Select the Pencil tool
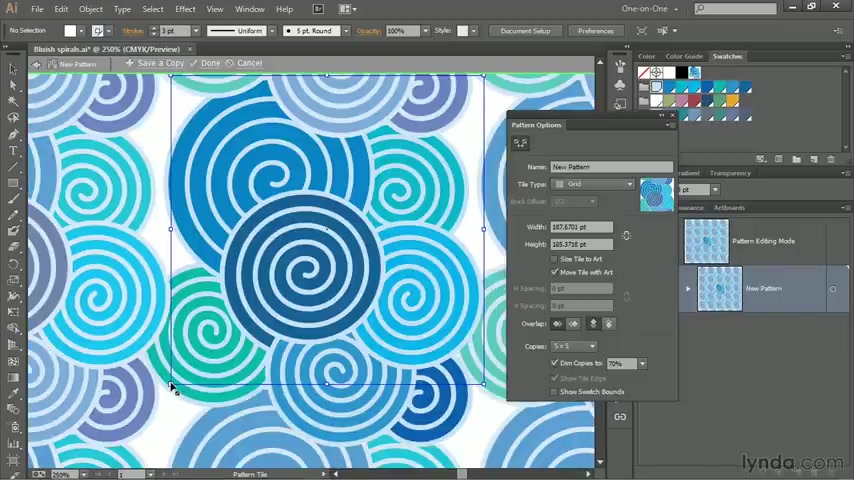 (13, 215)
